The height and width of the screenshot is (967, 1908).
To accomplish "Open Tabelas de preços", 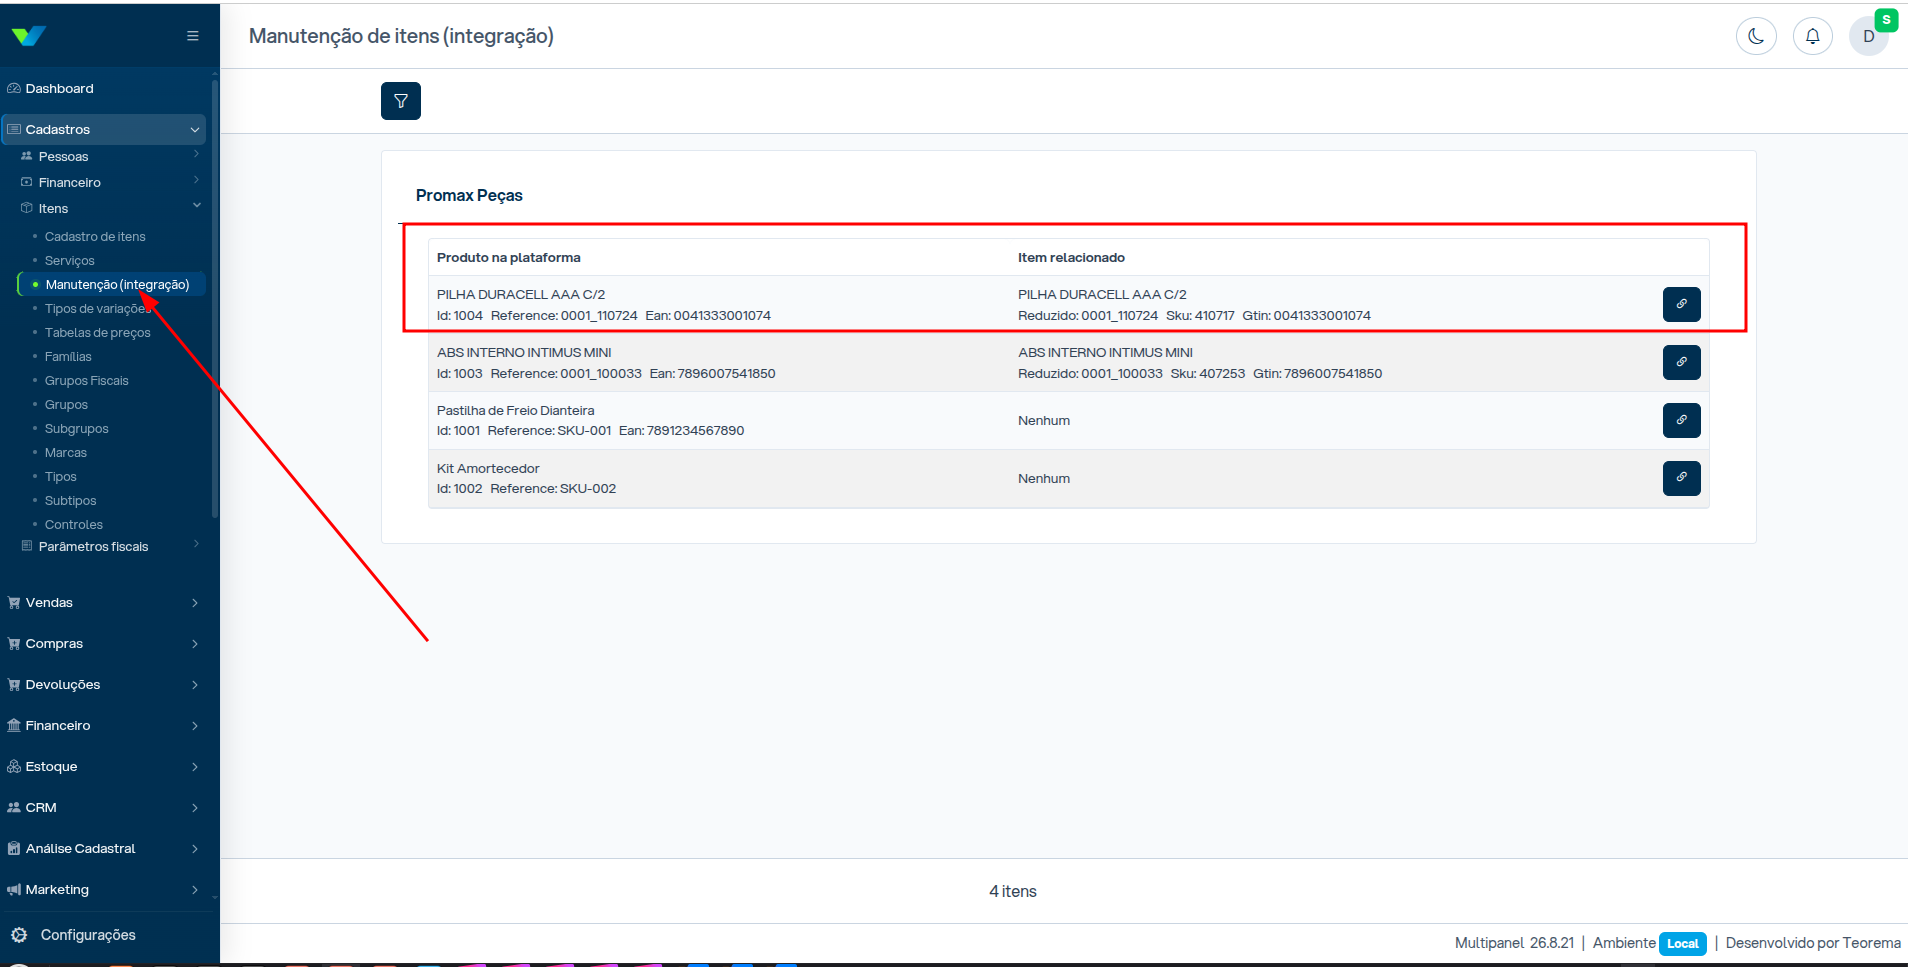I will pos(98,333).
